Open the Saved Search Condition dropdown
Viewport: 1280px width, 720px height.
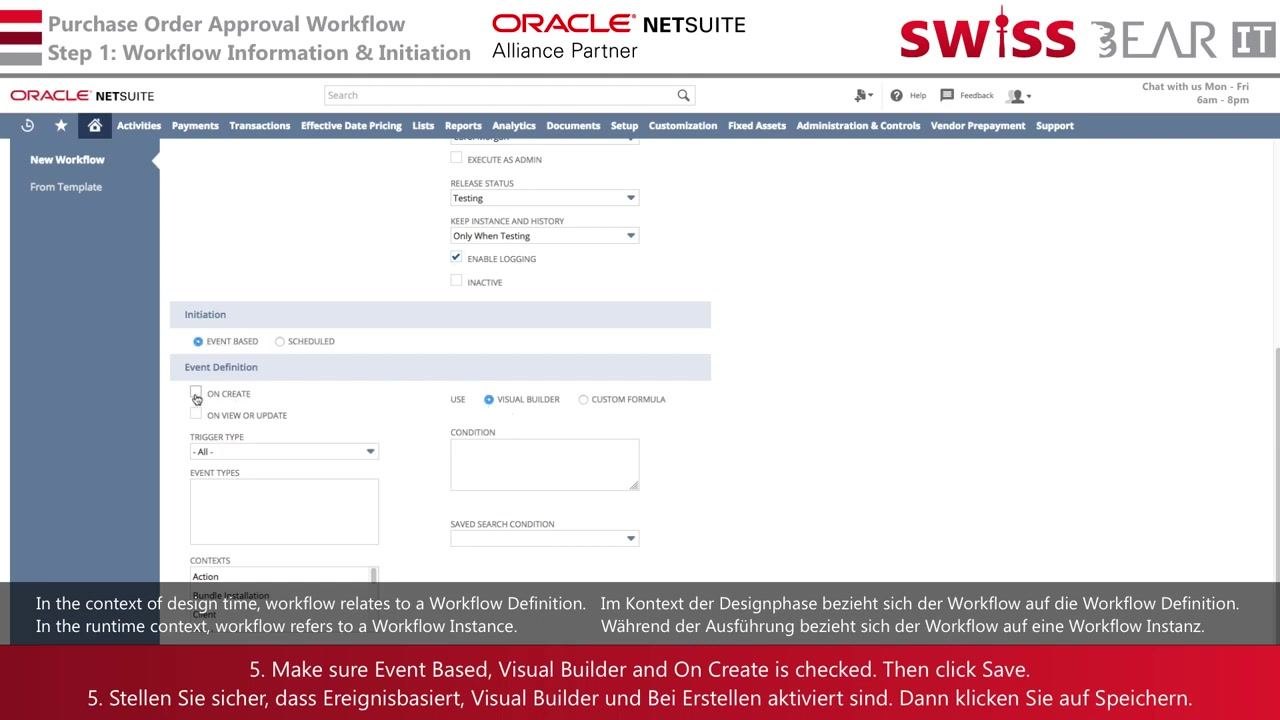pyautogui.click(x=545, y=538)
